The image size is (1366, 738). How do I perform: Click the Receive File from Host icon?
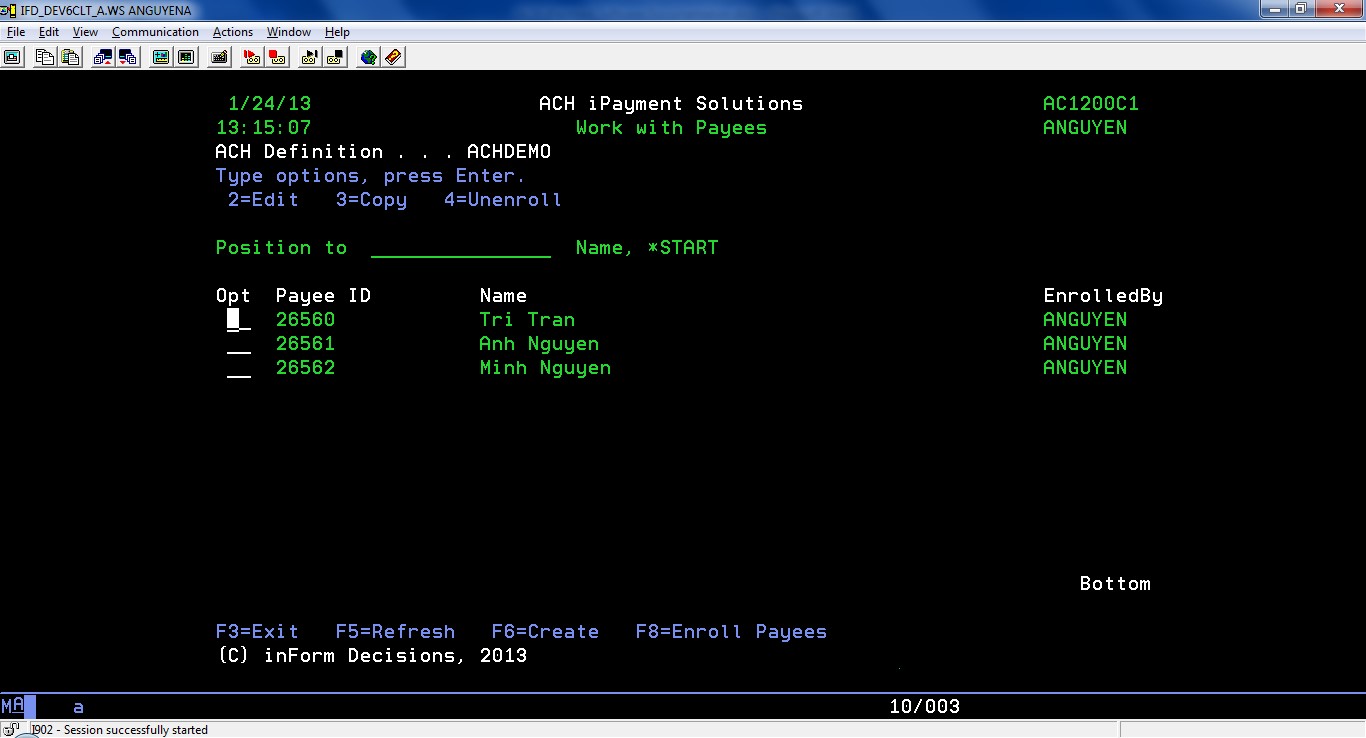pos(128,57)
